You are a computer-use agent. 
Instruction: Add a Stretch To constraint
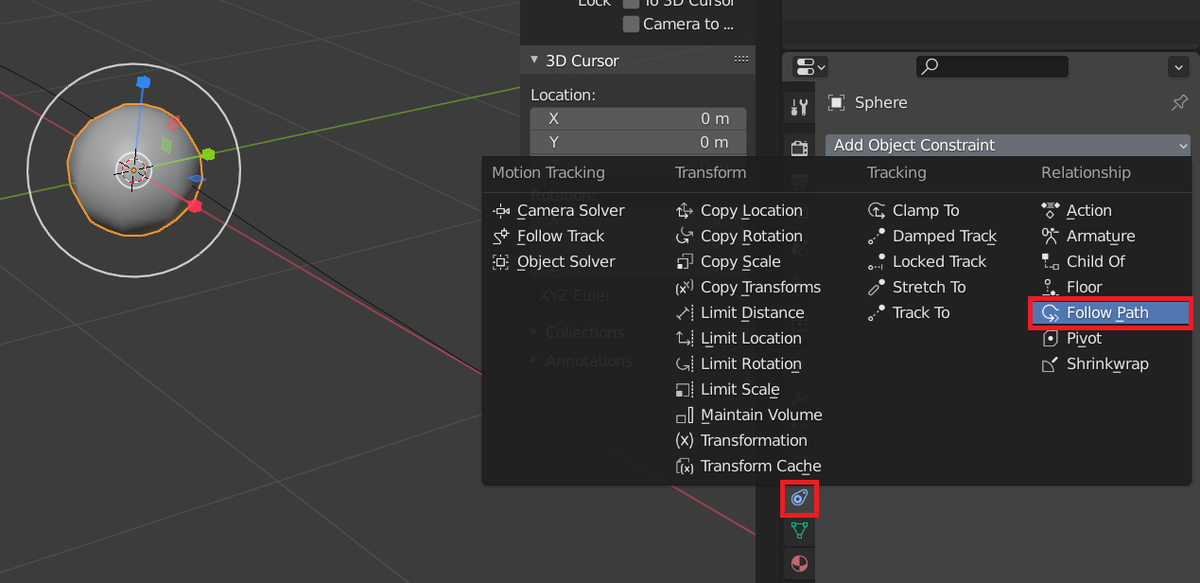pyautogui.click(x=917, y=287)
